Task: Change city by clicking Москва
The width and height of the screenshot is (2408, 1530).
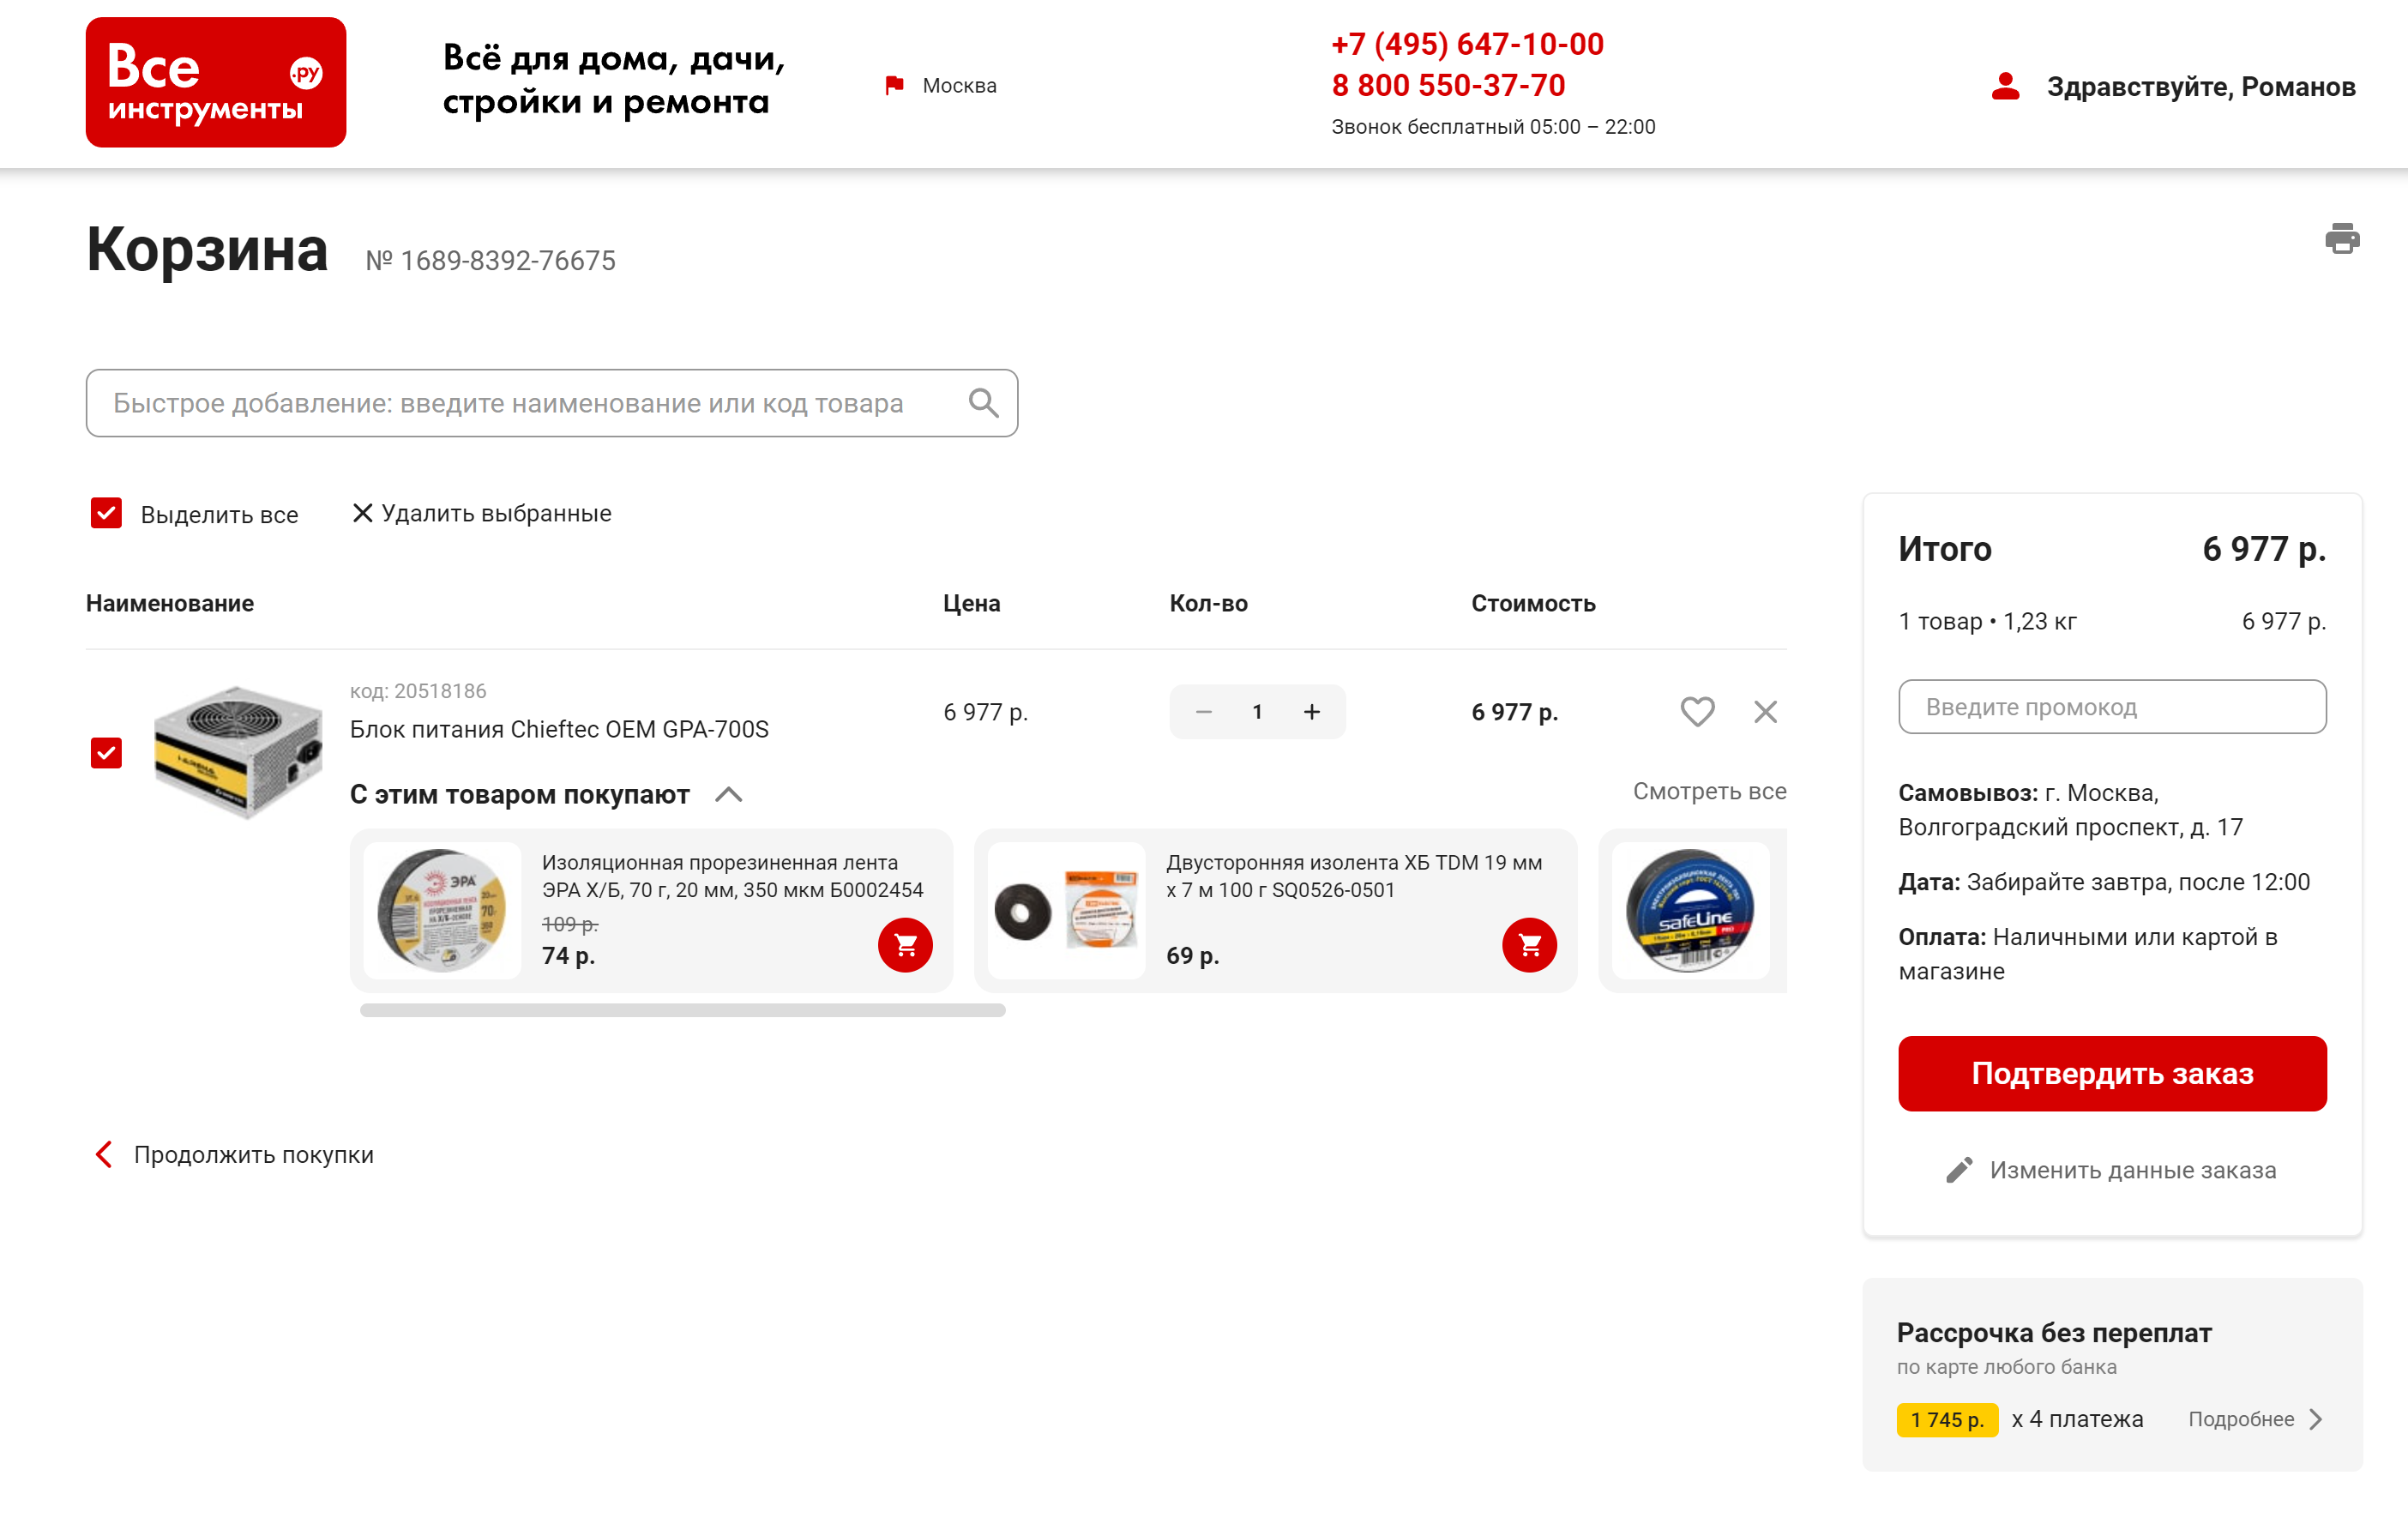Action: (959, 86)
